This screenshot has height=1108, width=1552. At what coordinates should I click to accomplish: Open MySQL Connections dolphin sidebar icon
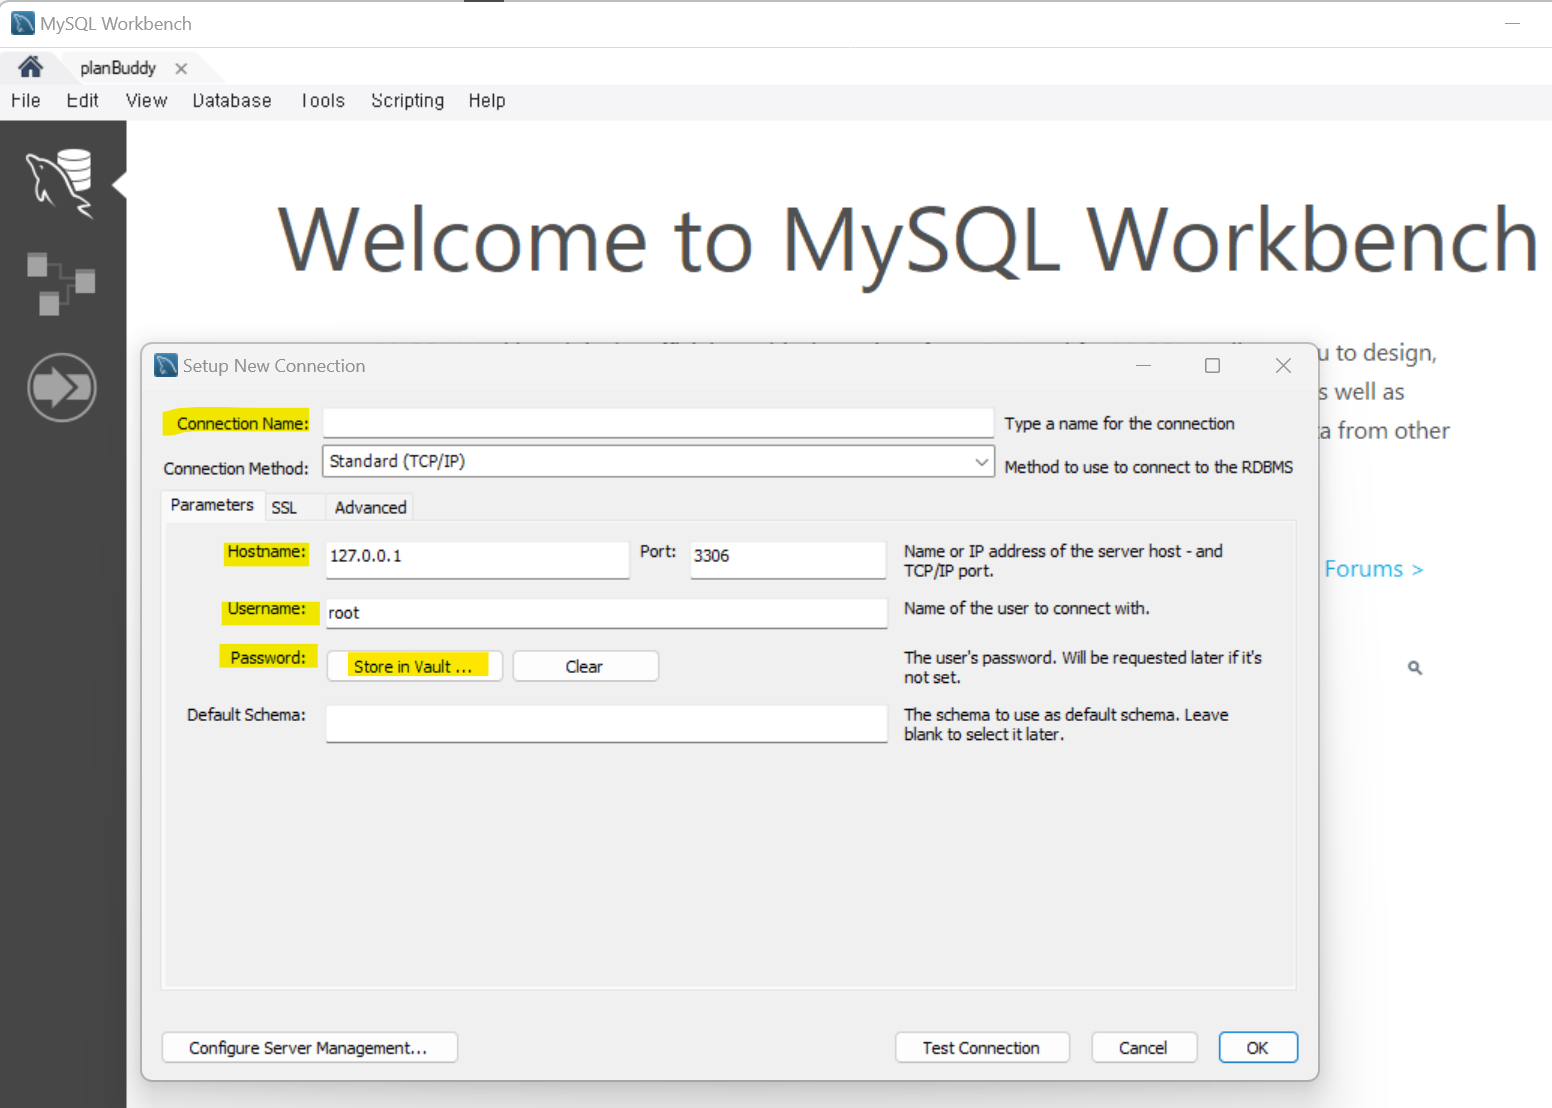coord(61,183)
